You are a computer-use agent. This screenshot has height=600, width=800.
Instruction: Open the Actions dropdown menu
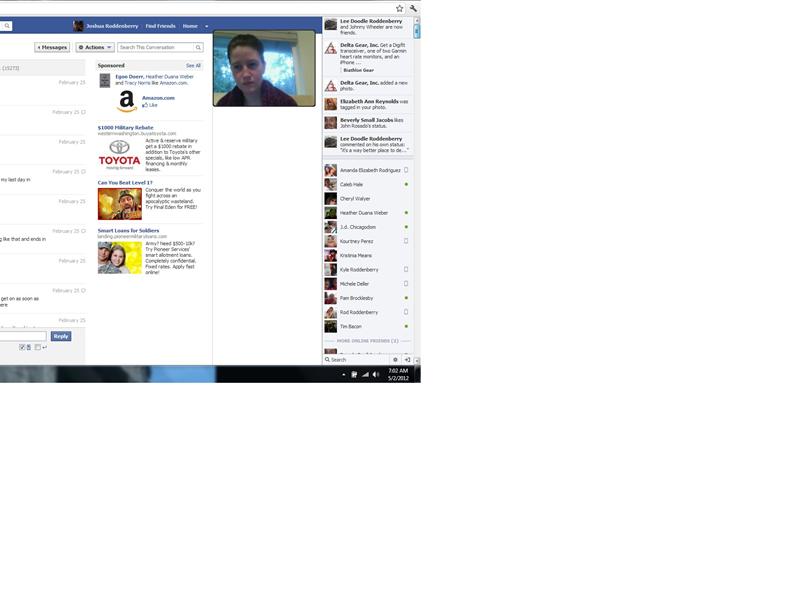93,45
